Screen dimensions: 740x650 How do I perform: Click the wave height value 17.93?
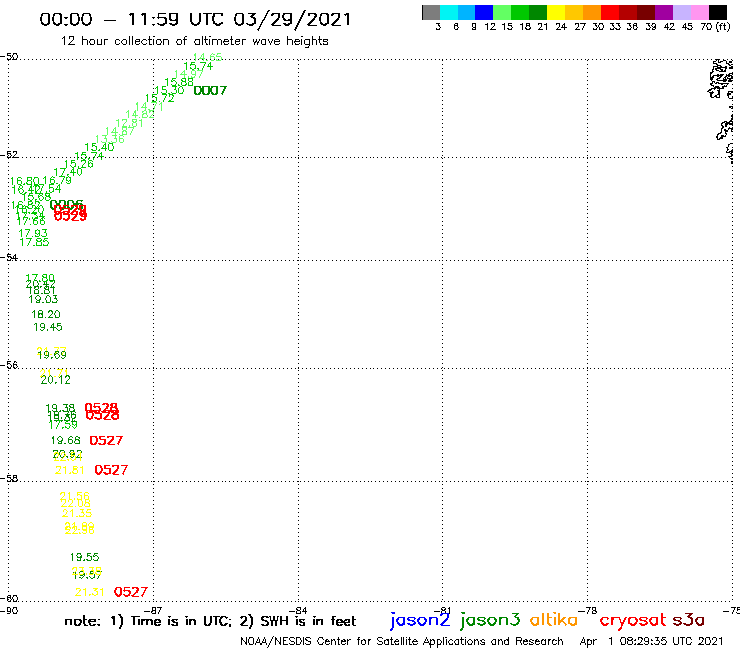33,233
